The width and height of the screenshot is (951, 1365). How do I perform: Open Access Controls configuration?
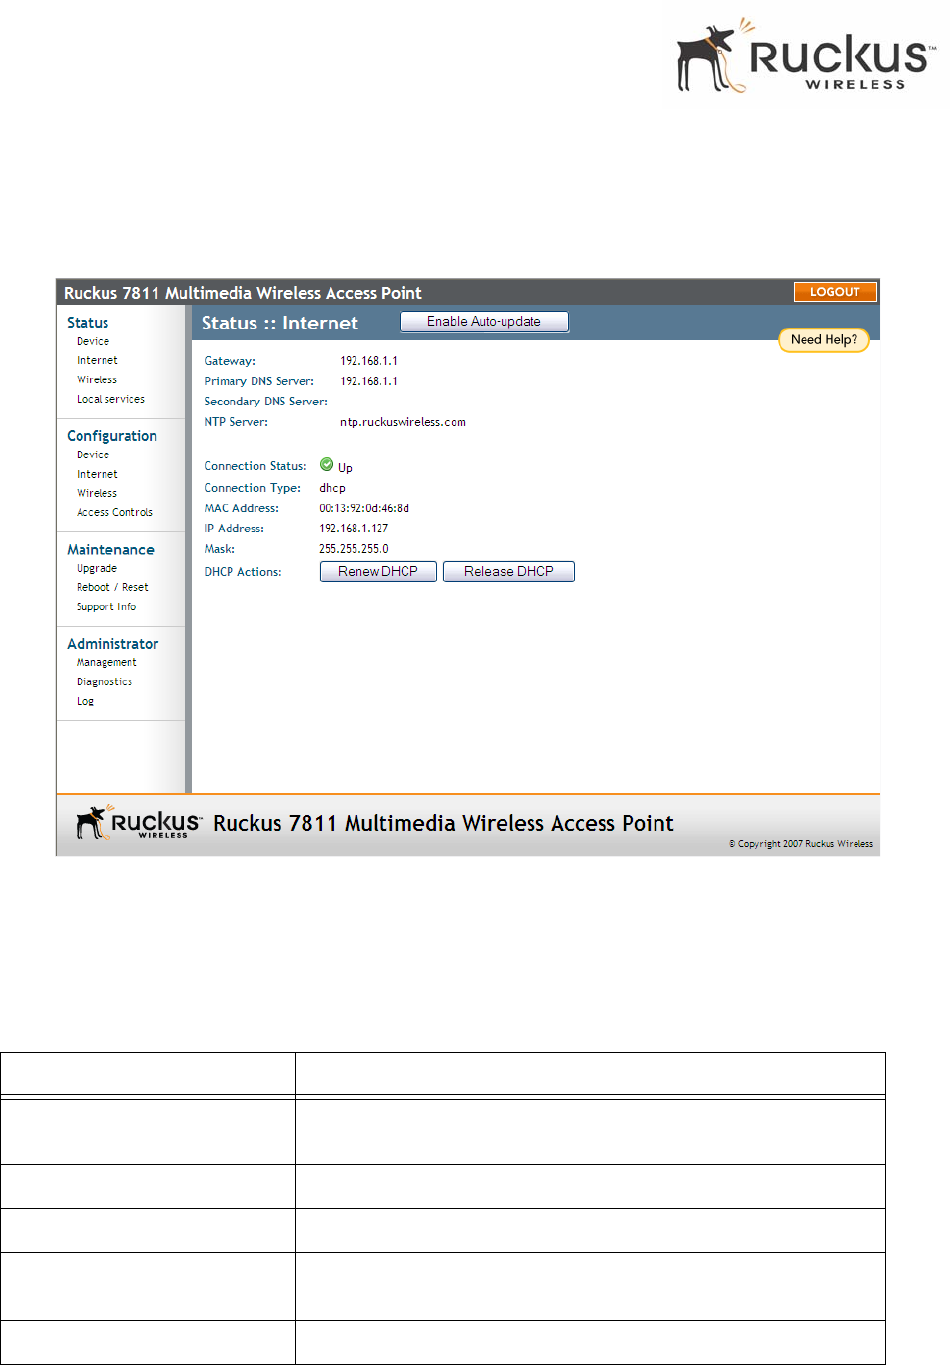tap(115, 512)
